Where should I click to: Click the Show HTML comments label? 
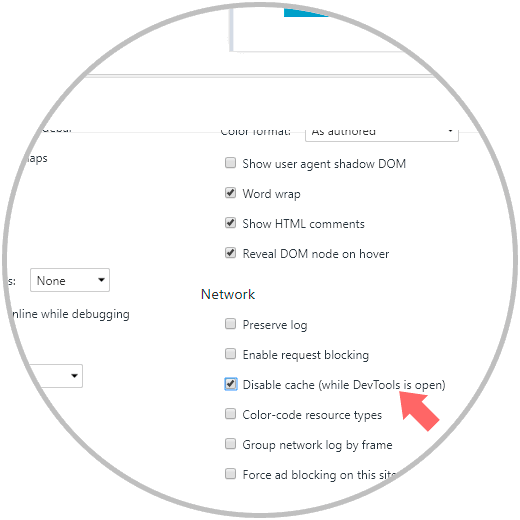[304, 224]
